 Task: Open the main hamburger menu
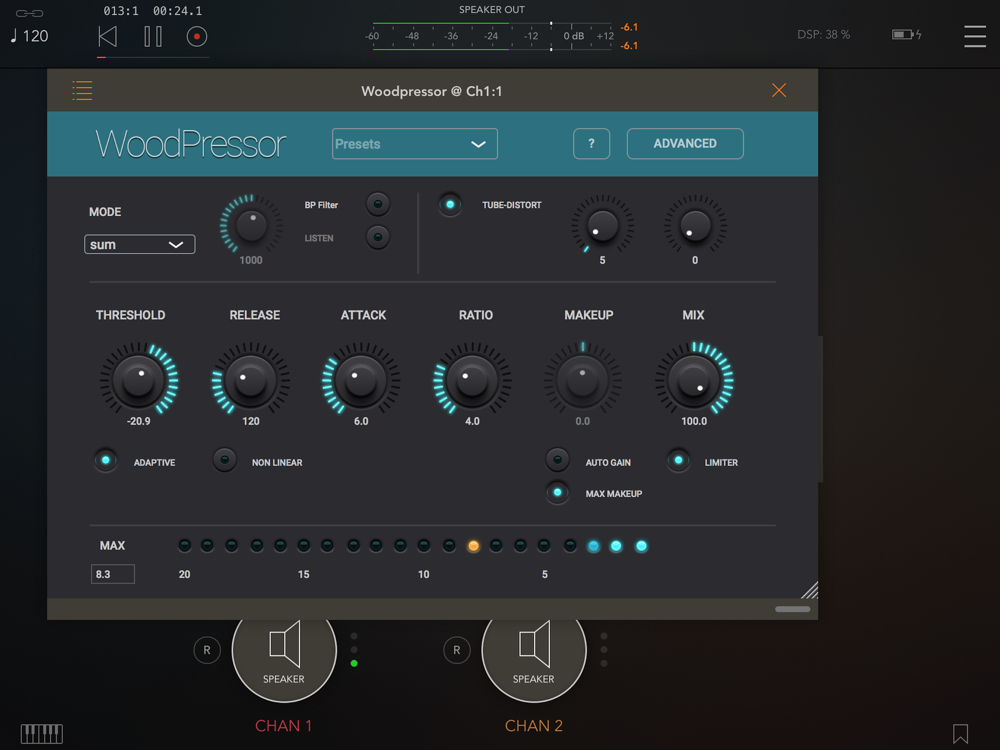coord(975,36)
